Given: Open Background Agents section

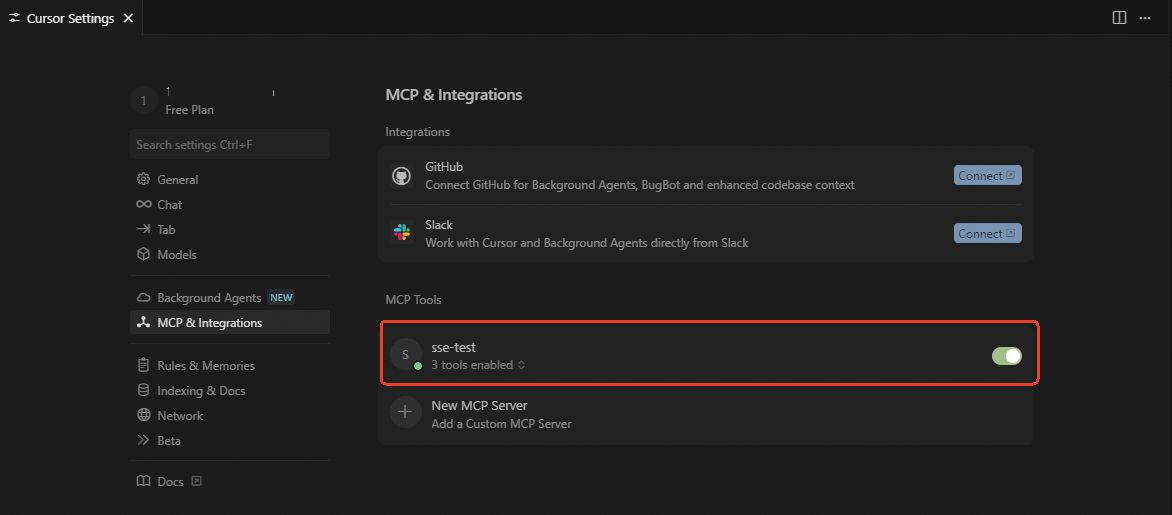Looking at the screenshot, I should click(230, 297).
